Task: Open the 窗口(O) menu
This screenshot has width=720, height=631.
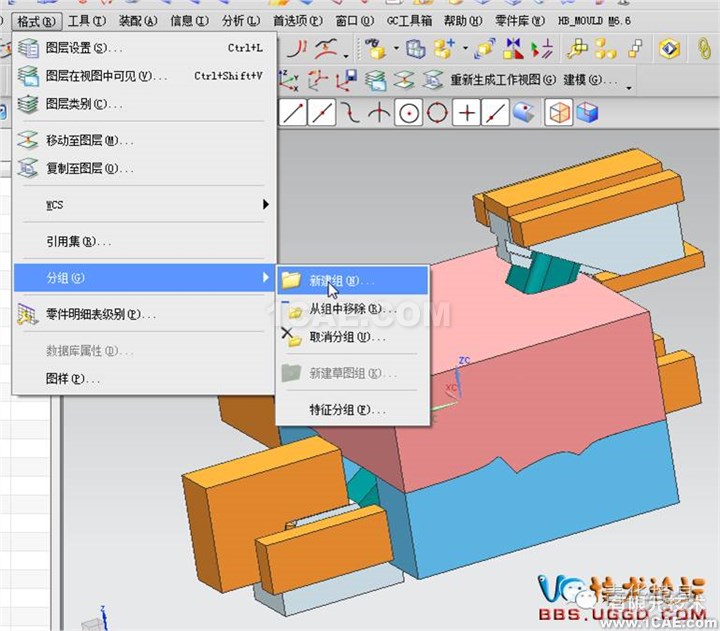Action: (354, 21)
